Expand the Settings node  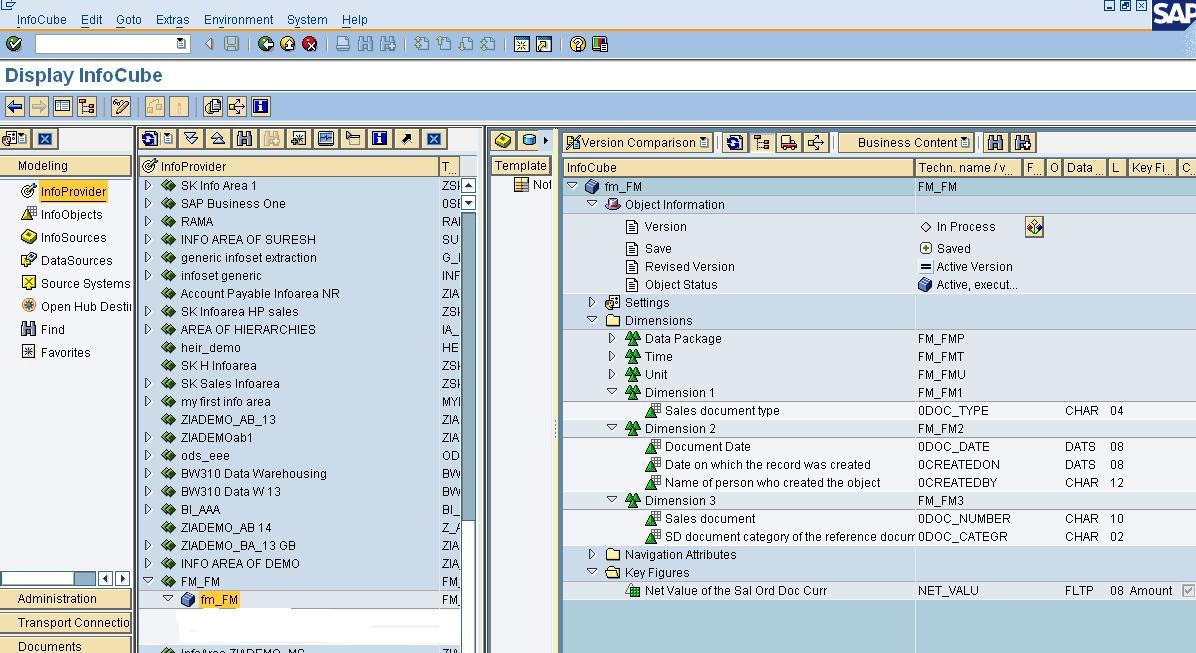click(592, 303)
